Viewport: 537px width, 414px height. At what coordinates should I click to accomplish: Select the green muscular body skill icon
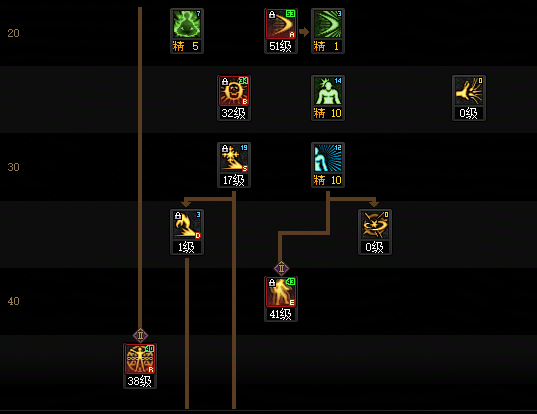click(x=328, y=91)
